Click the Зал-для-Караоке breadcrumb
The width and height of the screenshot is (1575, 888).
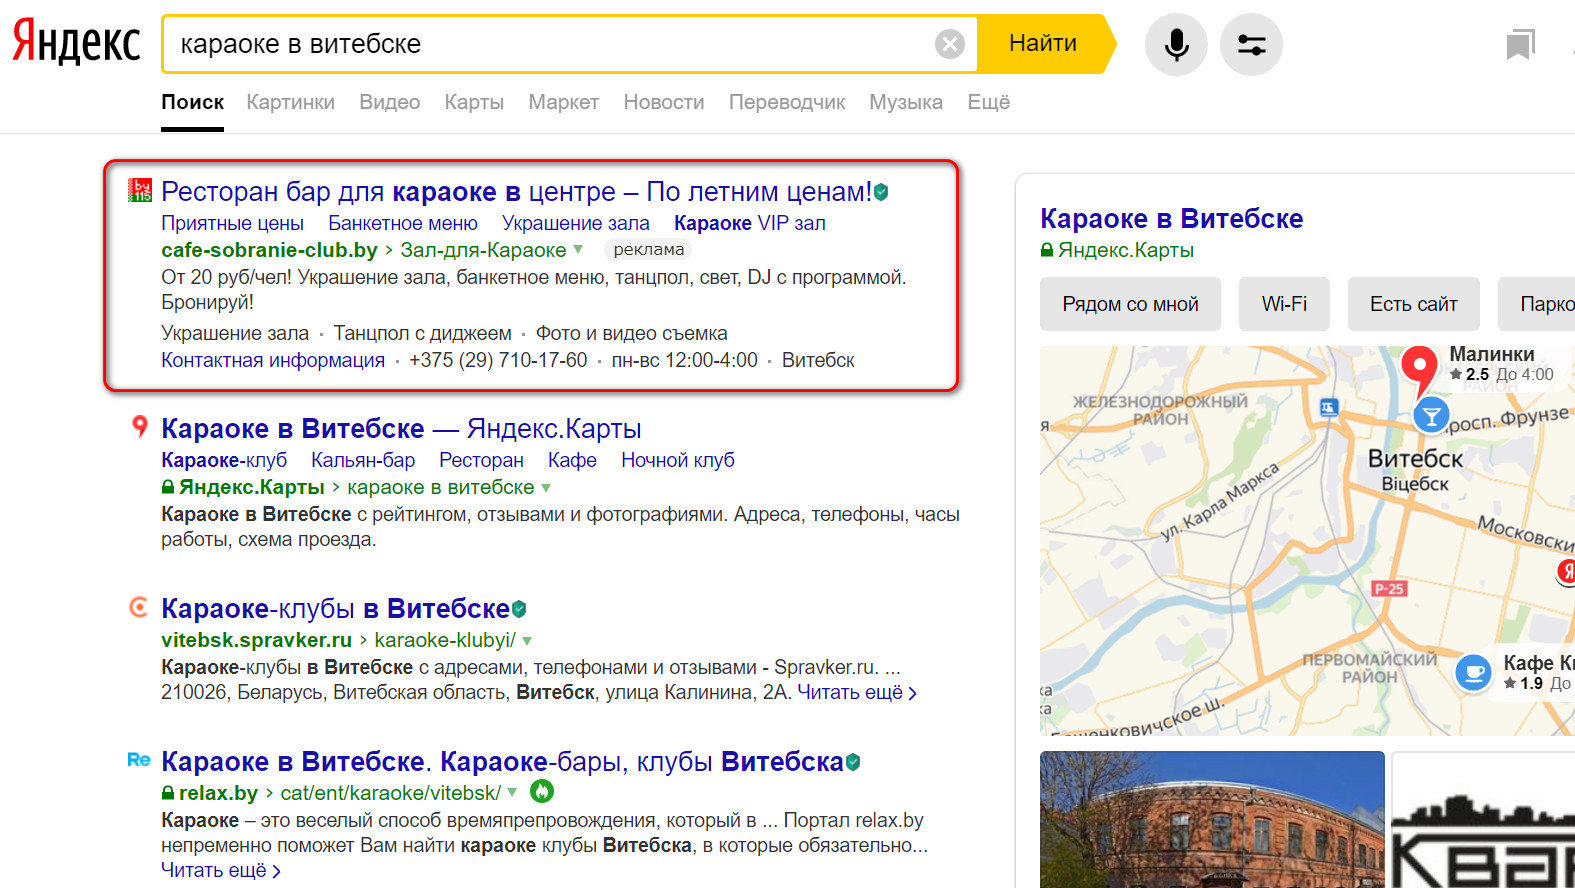click(483, 250)
